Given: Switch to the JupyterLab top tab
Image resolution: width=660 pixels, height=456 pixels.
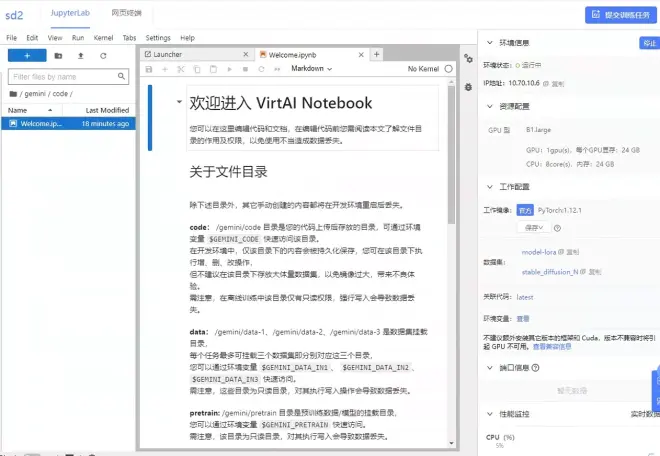Looking at the screenshot, I should click(70, 13).
